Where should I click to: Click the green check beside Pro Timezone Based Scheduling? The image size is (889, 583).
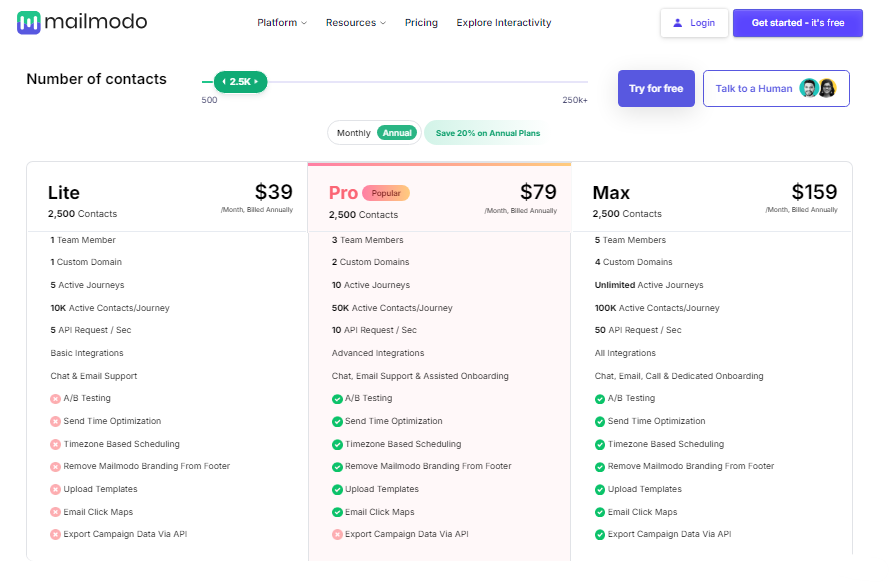coord(337,444)
